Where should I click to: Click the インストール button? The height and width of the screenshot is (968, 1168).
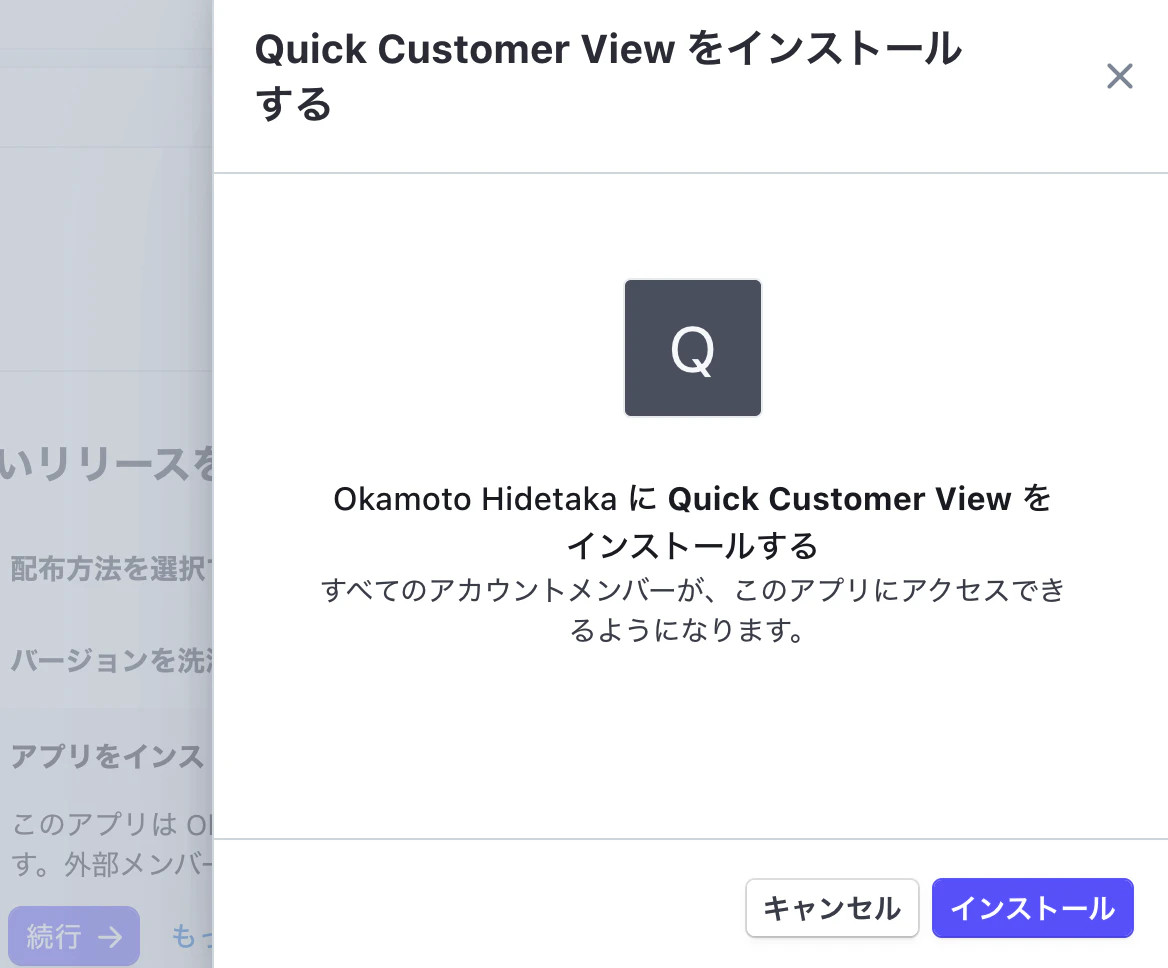click(x=1032, y=908)
